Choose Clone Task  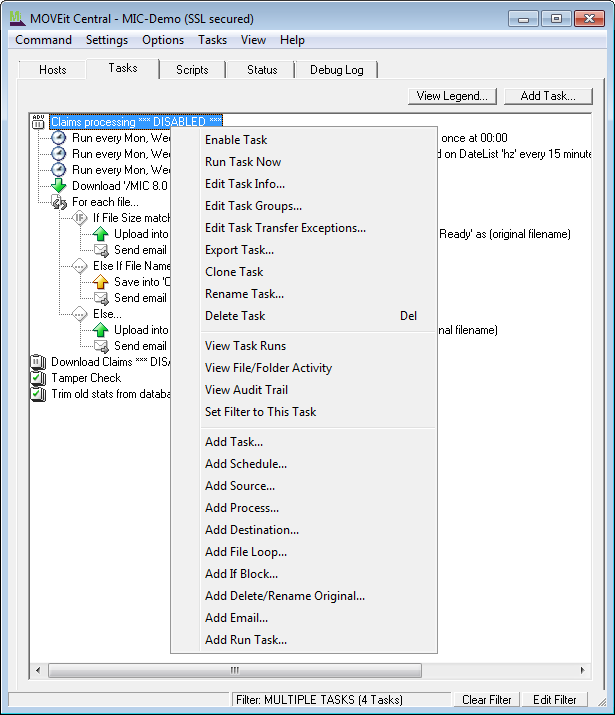[x=304, y=272]
